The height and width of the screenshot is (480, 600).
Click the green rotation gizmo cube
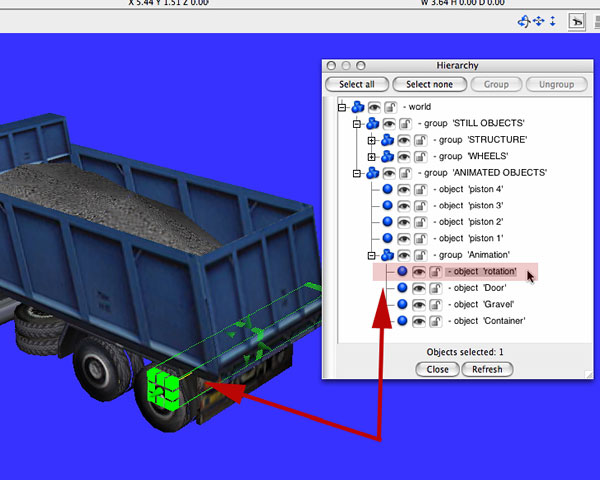(x=164, y=388)
